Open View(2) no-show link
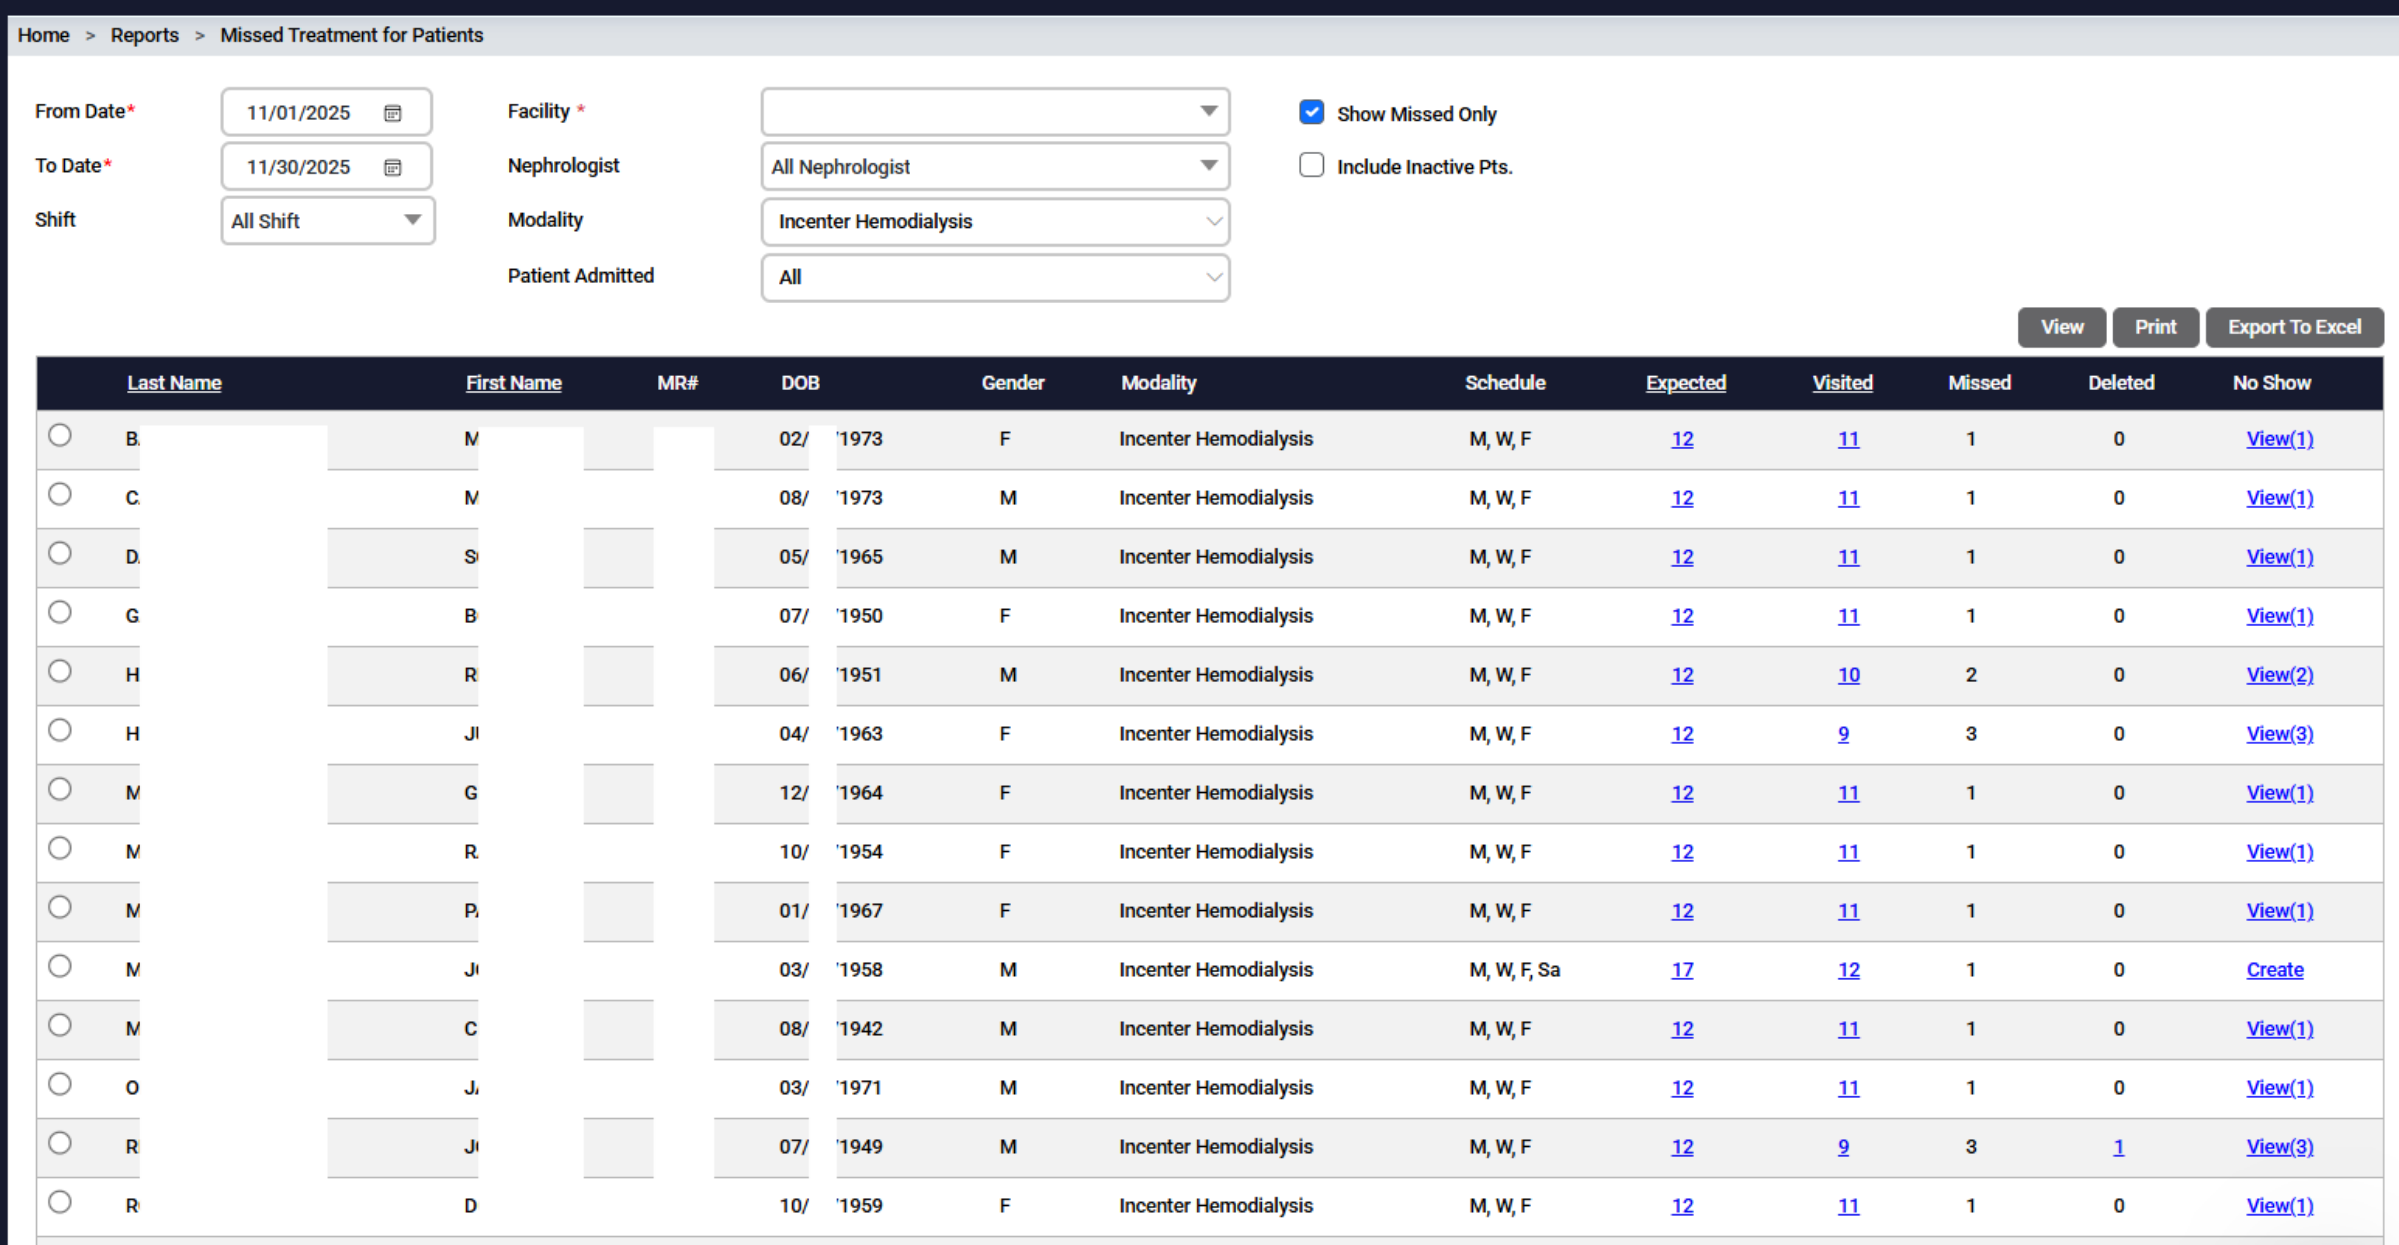The width and height of the screenshot is (2399, 1245). (2280, 675)
